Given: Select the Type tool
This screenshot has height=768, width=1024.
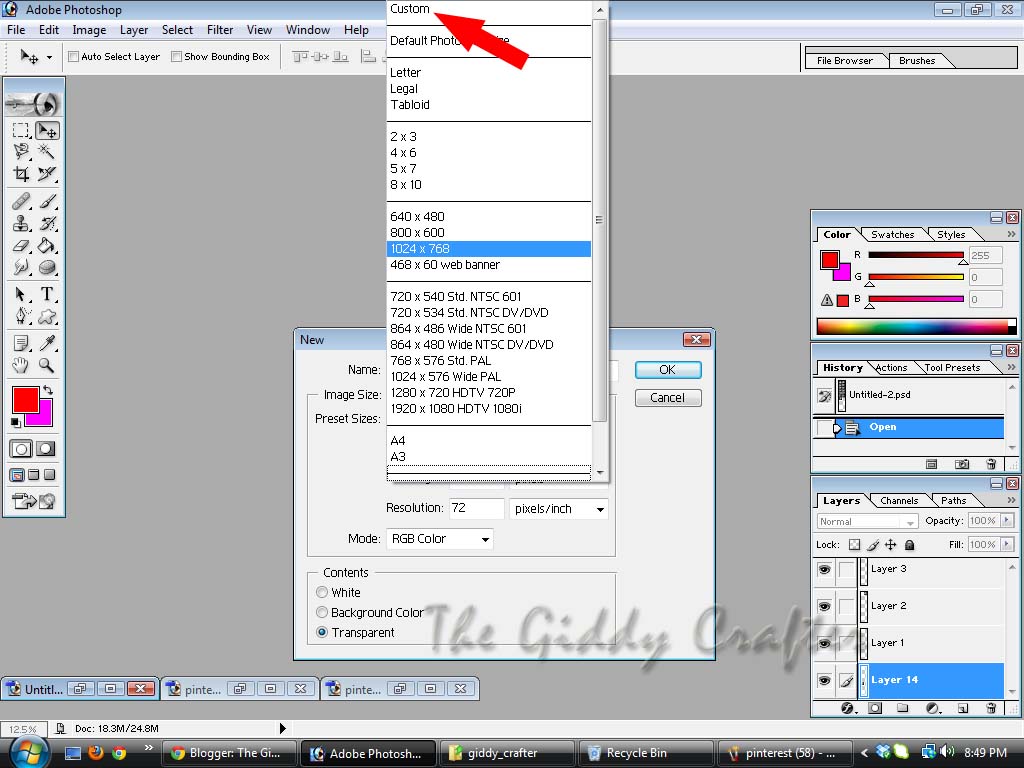Looking at the screenshot, I should 47,295.
